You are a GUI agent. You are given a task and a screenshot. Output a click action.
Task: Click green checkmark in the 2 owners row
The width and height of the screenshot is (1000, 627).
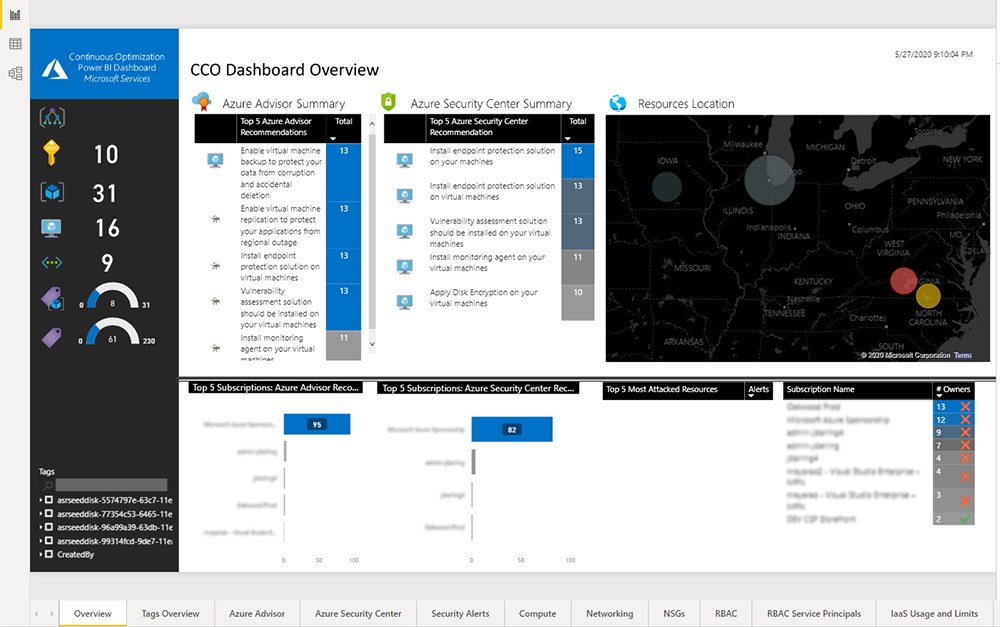pyautogui.click(x=966, y=519)
